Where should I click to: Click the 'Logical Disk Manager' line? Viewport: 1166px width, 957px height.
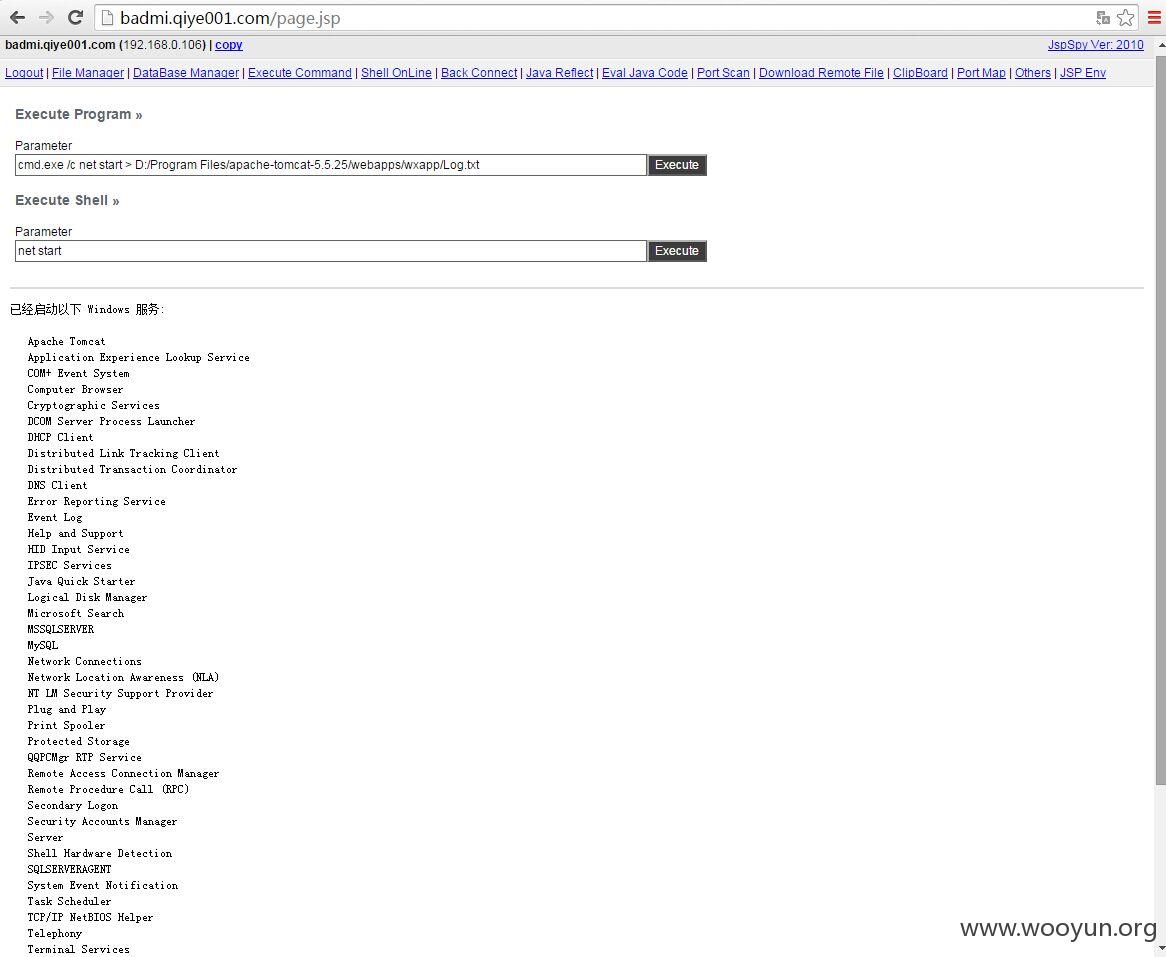[87, 597]
